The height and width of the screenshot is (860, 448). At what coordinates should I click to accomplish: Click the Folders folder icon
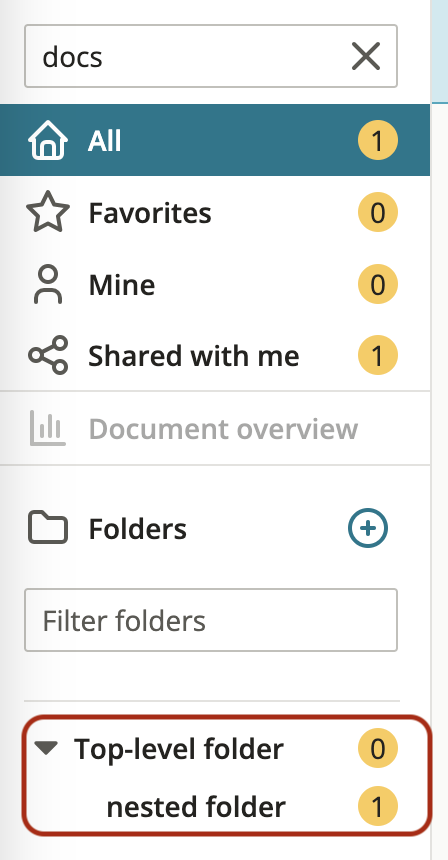[x=48, y=528]
